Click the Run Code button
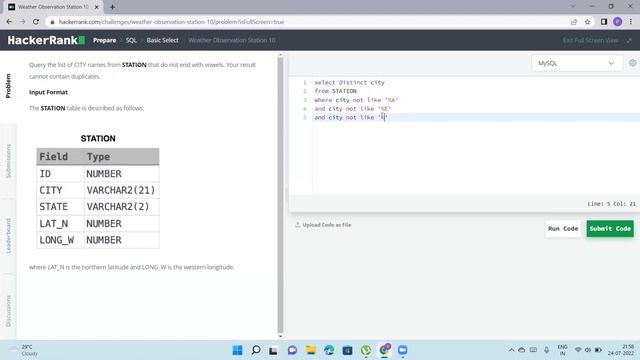This screenshot has width=640, height=360. (x=563, y=229)
